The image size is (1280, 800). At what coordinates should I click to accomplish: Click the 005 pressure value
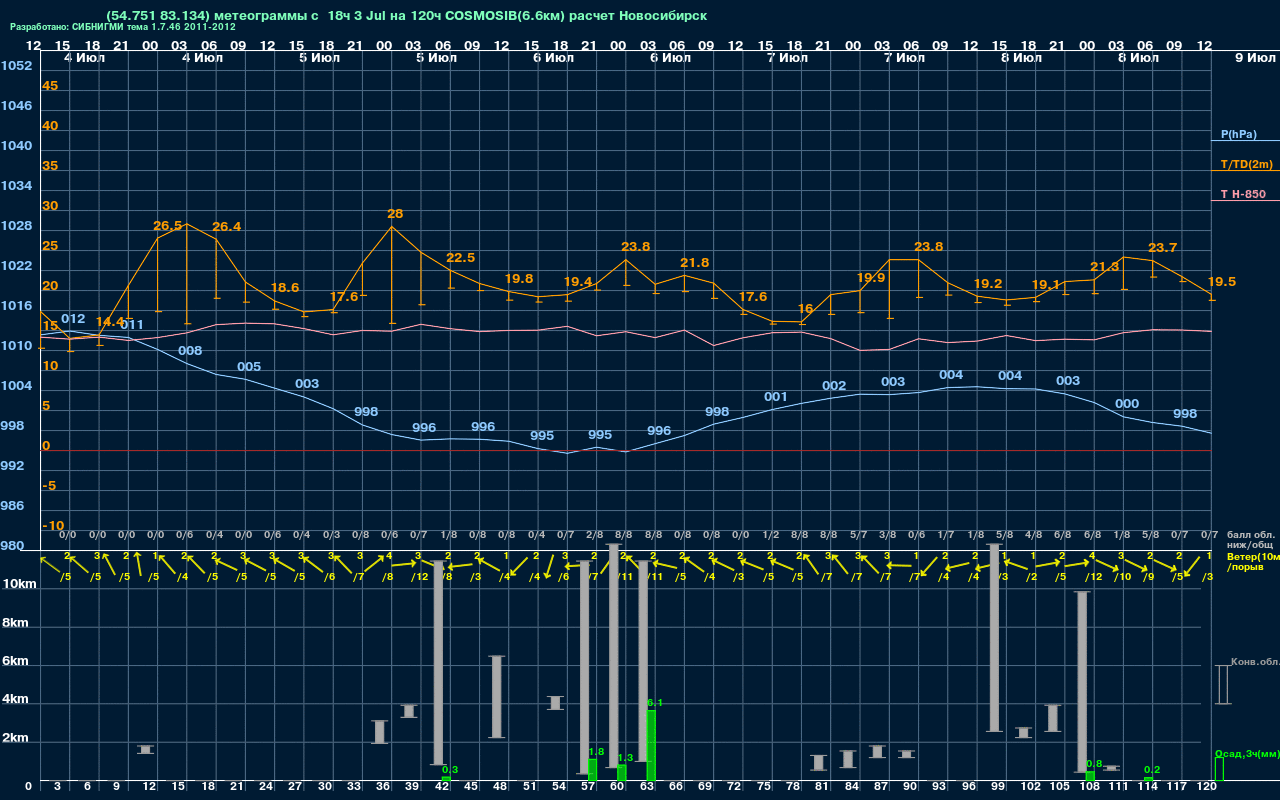tap(249, 367)
